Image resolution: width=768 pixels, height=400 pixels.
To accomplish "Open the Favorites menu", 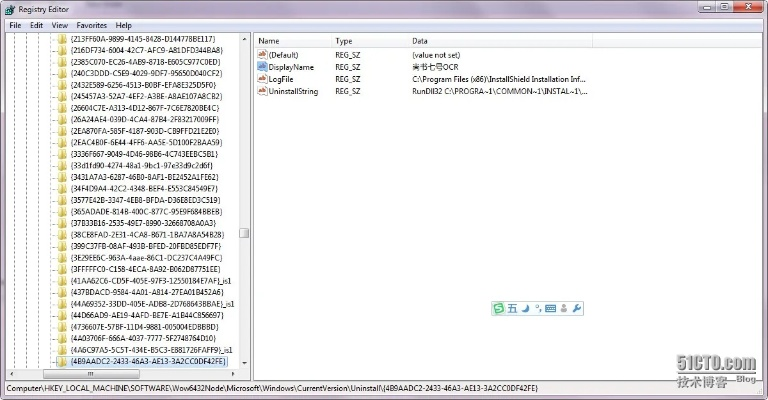I will pos(92,24).
